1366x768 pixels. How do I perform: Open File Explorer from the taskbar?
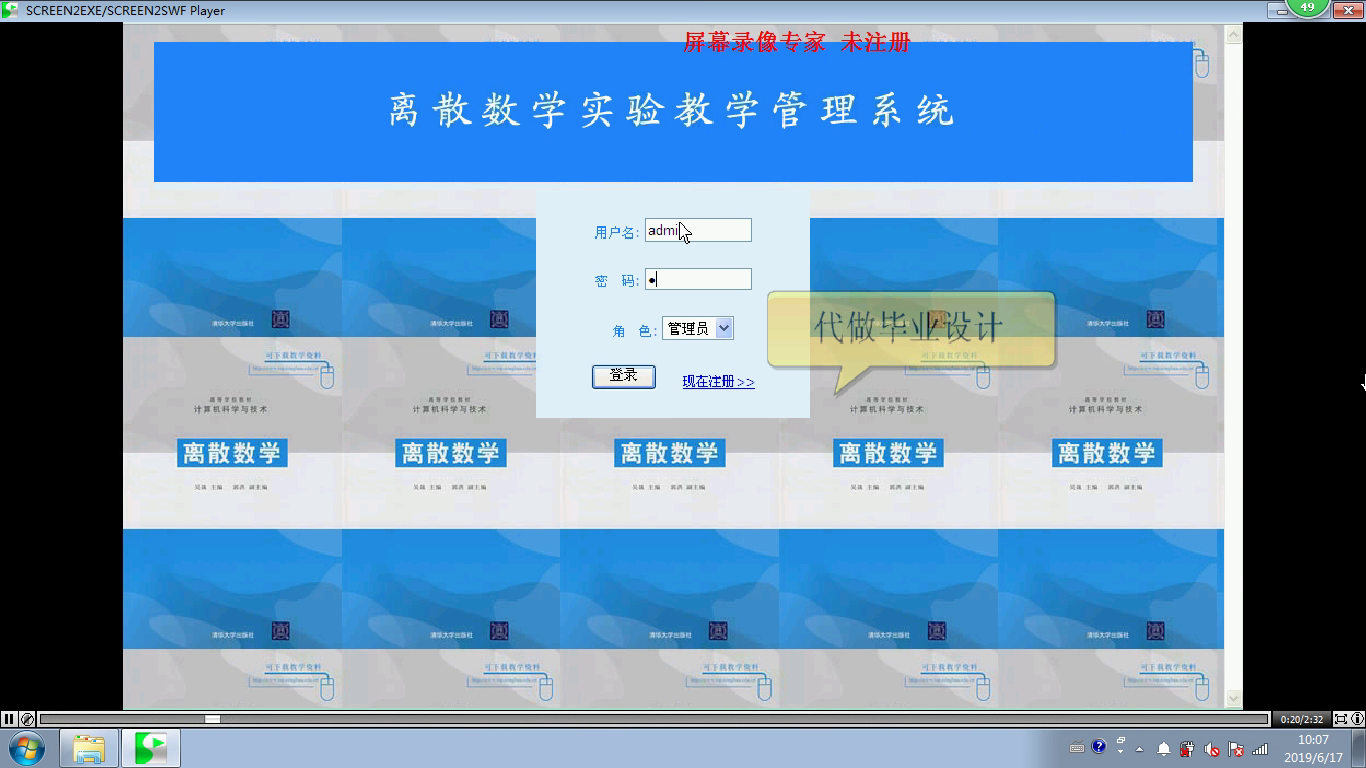click(89, 748)
